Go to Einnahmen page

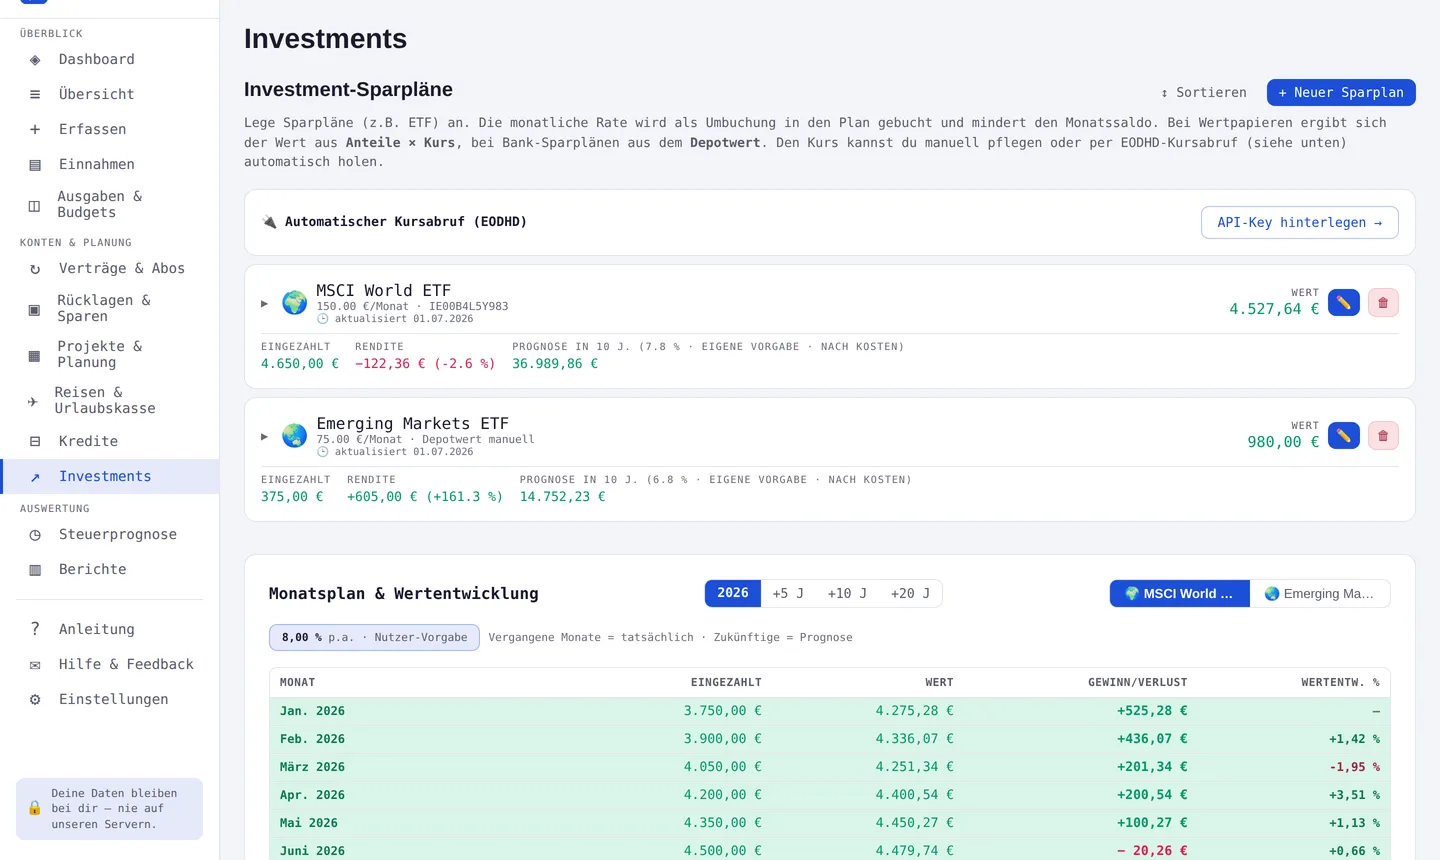point(110,165)
